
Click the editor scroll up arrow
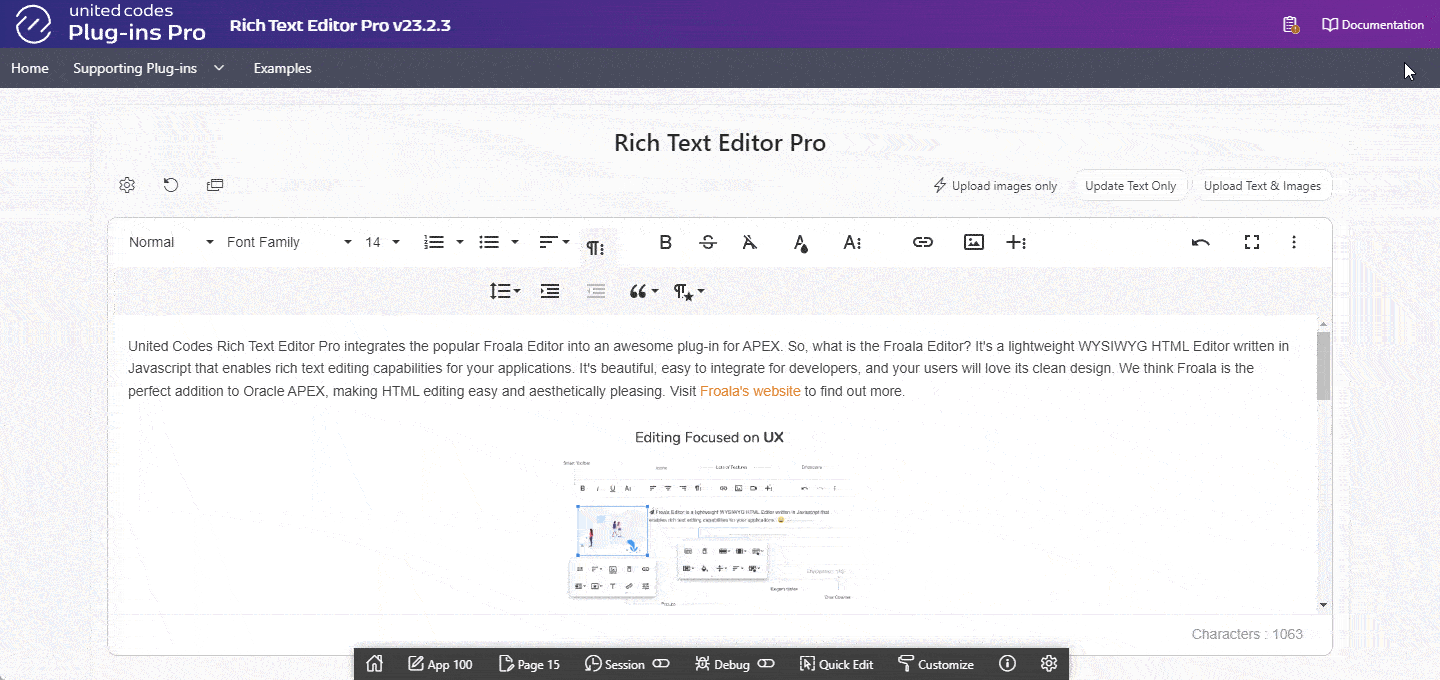(x=1324, y=324)
